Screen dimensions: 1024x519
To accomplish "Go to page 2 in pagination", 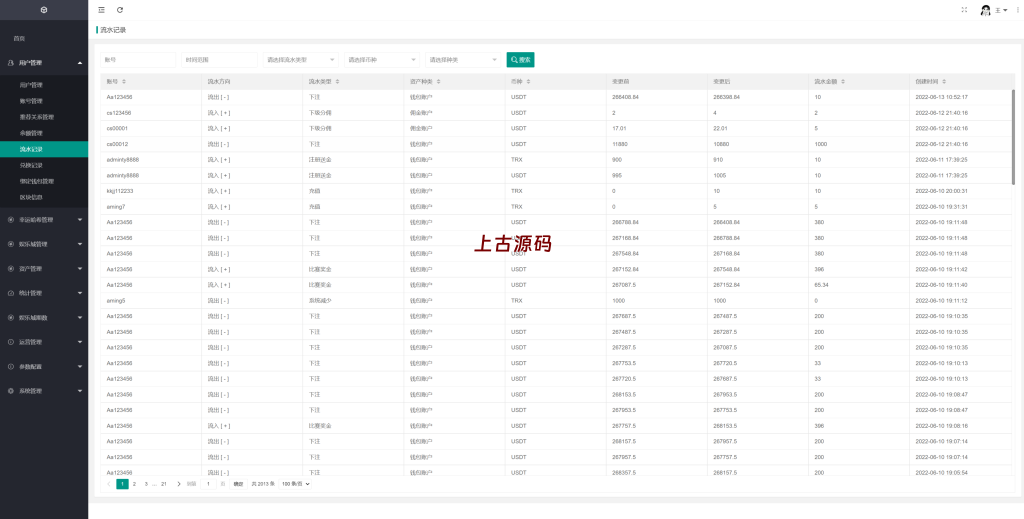I will pyautogui.click(x=134, y=484).
